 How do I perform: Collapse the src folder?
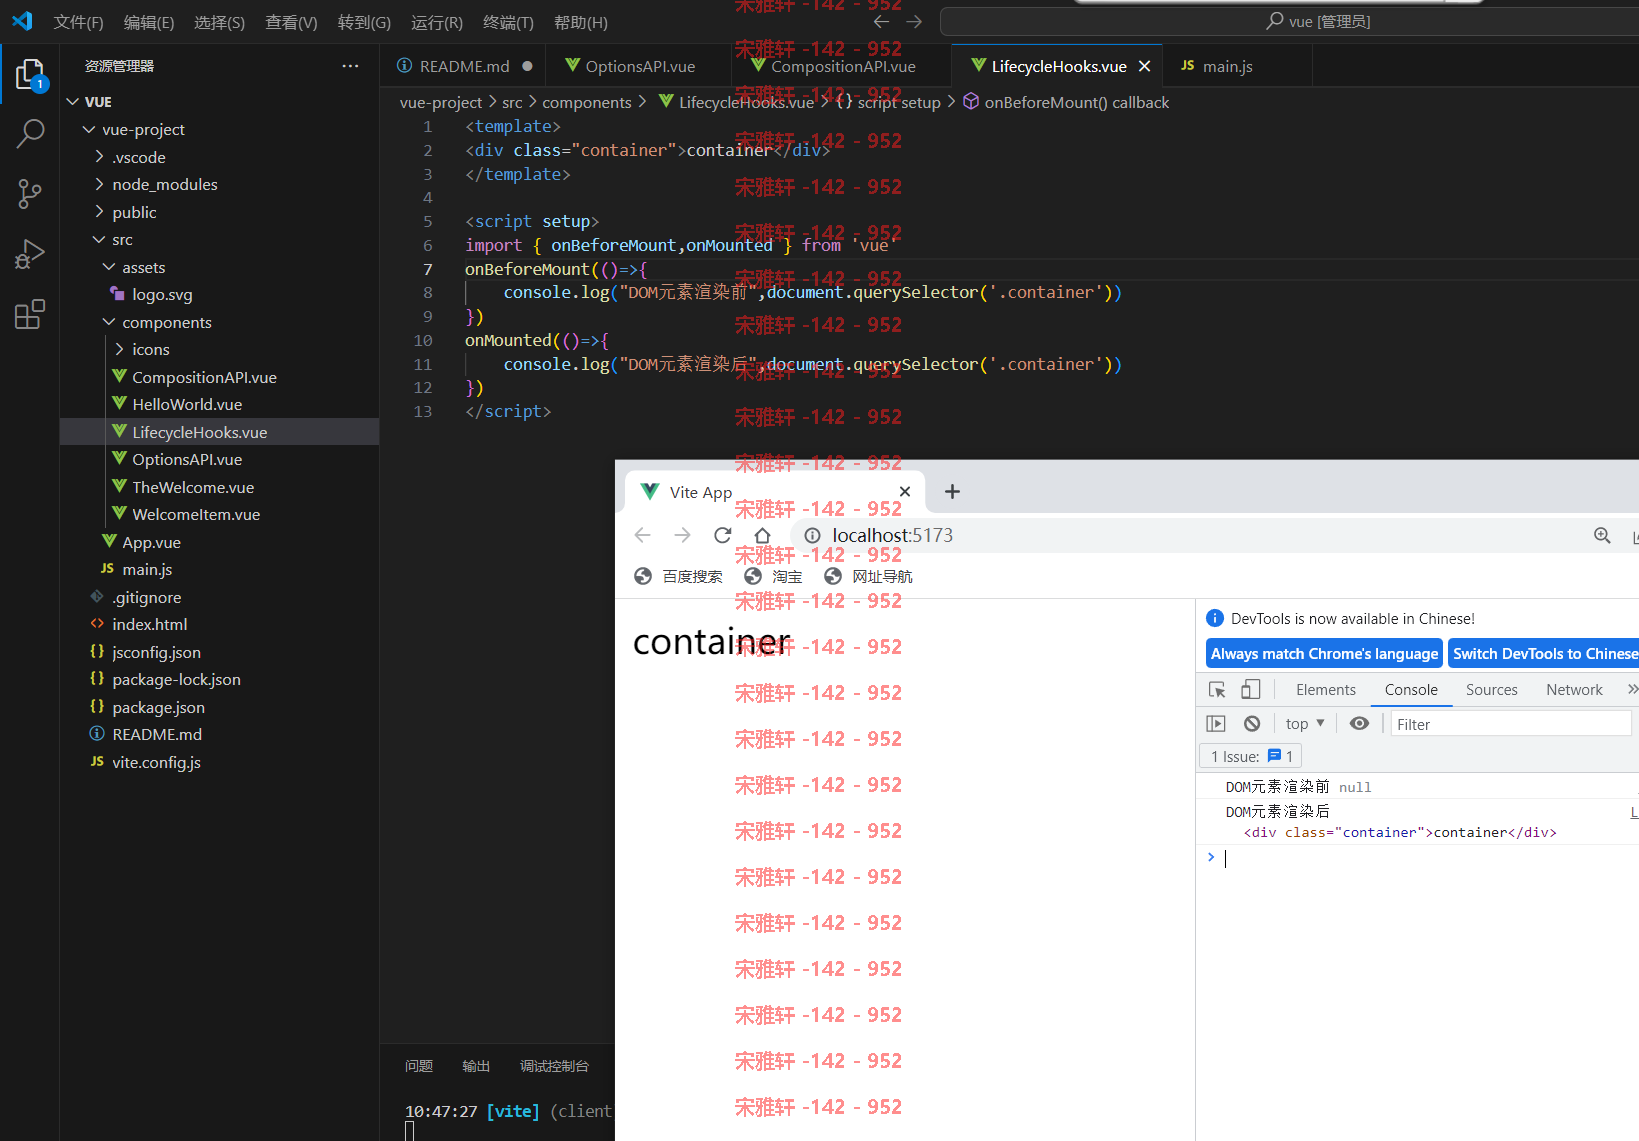[x=99, y=239]
